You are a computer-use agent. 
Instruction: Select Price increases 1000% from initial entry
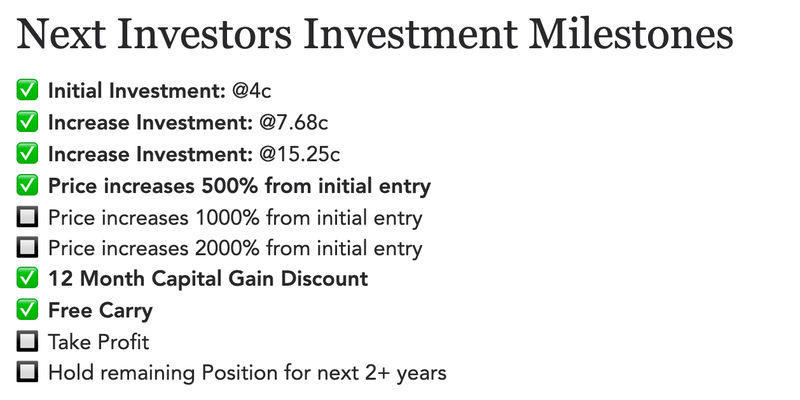235,218
